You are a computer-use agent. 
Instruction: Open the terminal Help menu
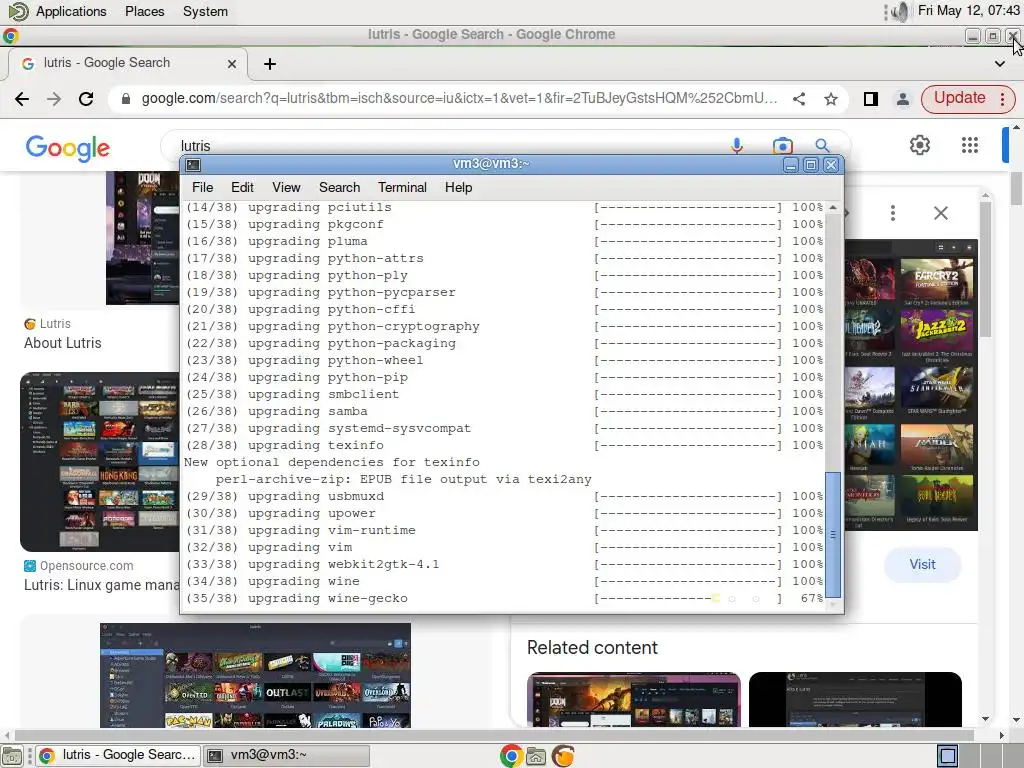point(458,187)
